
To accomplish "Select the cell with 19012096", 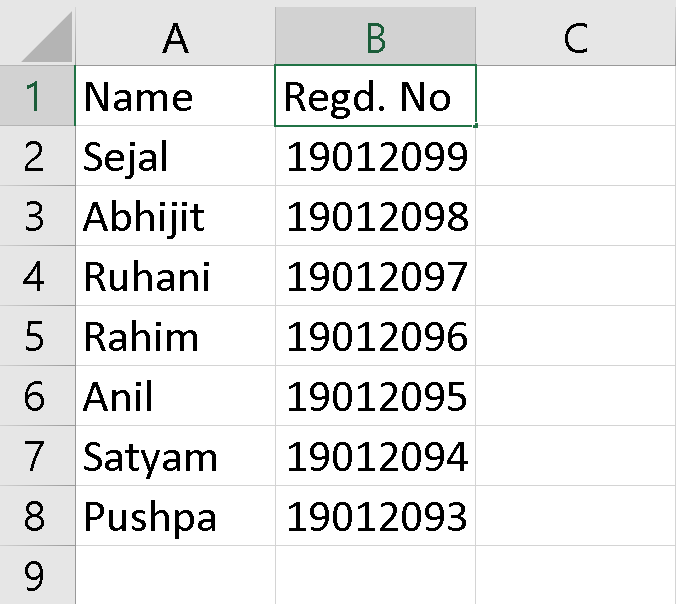I will (x=376, y=336).
